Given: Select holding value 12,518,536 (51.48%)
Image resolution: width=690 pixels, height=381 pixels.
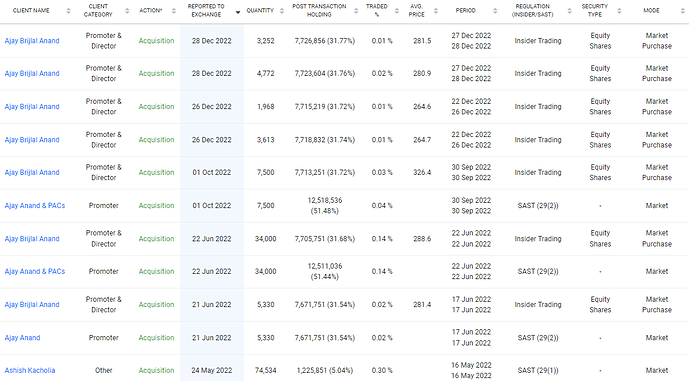Looking at the screenshot, I should (325, 205).
